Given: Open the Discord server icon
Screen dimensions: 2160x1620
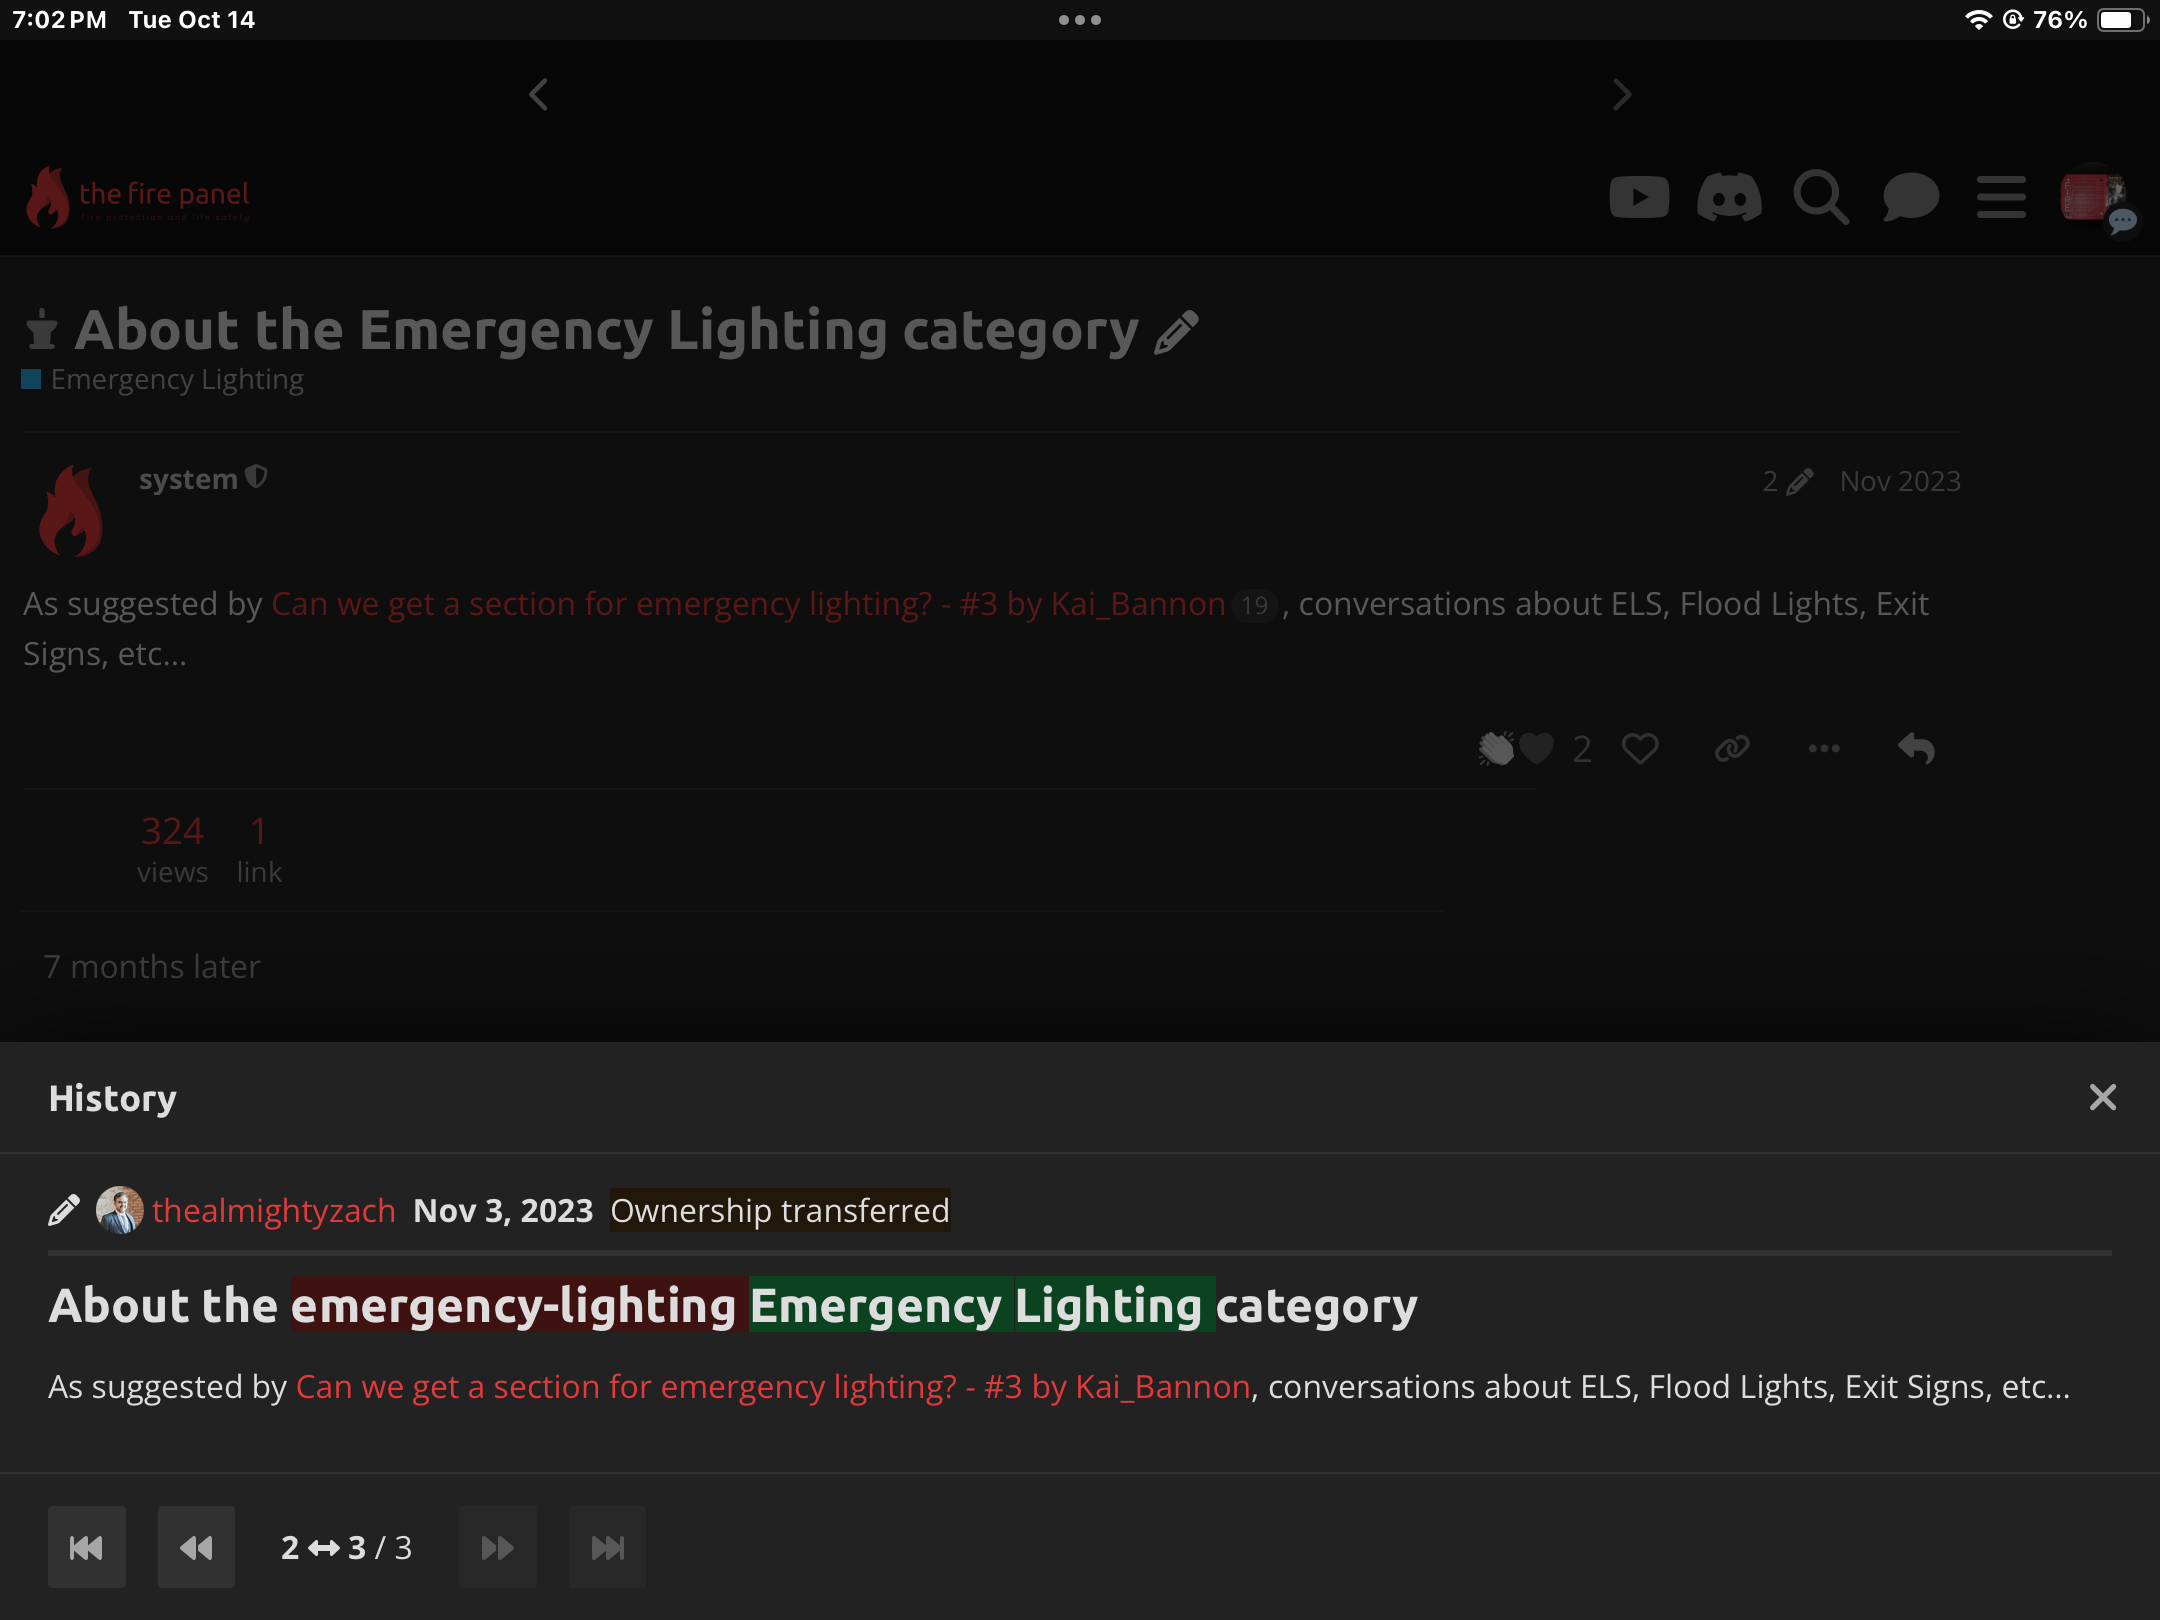Looking at the screenshot, I should pos(1729,197).
